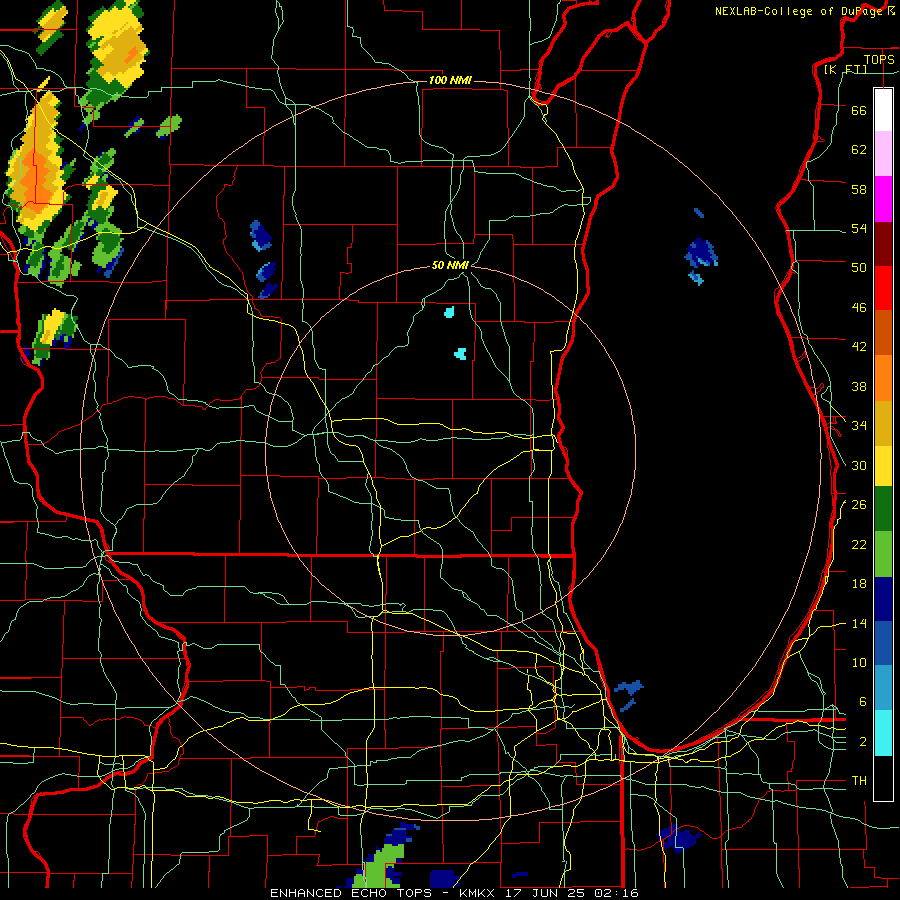This screenshot has height=900, width=900.
Task: Select the dark maroon legend swatch
Action: [883, 244]
